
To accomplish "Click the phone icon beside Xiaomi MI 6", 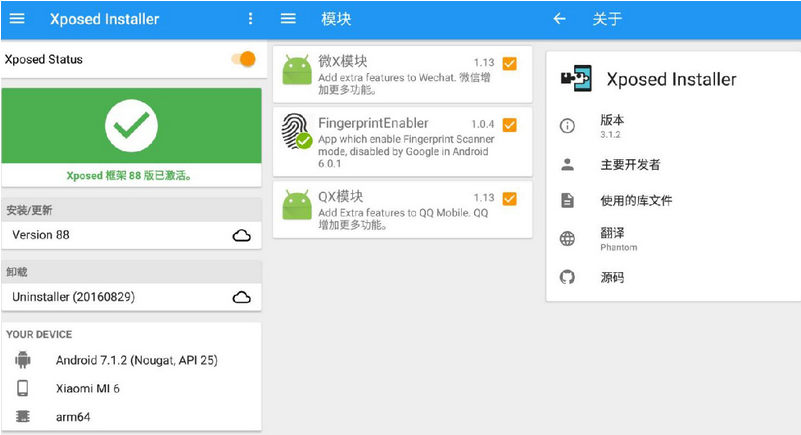I will coord(22,389).
